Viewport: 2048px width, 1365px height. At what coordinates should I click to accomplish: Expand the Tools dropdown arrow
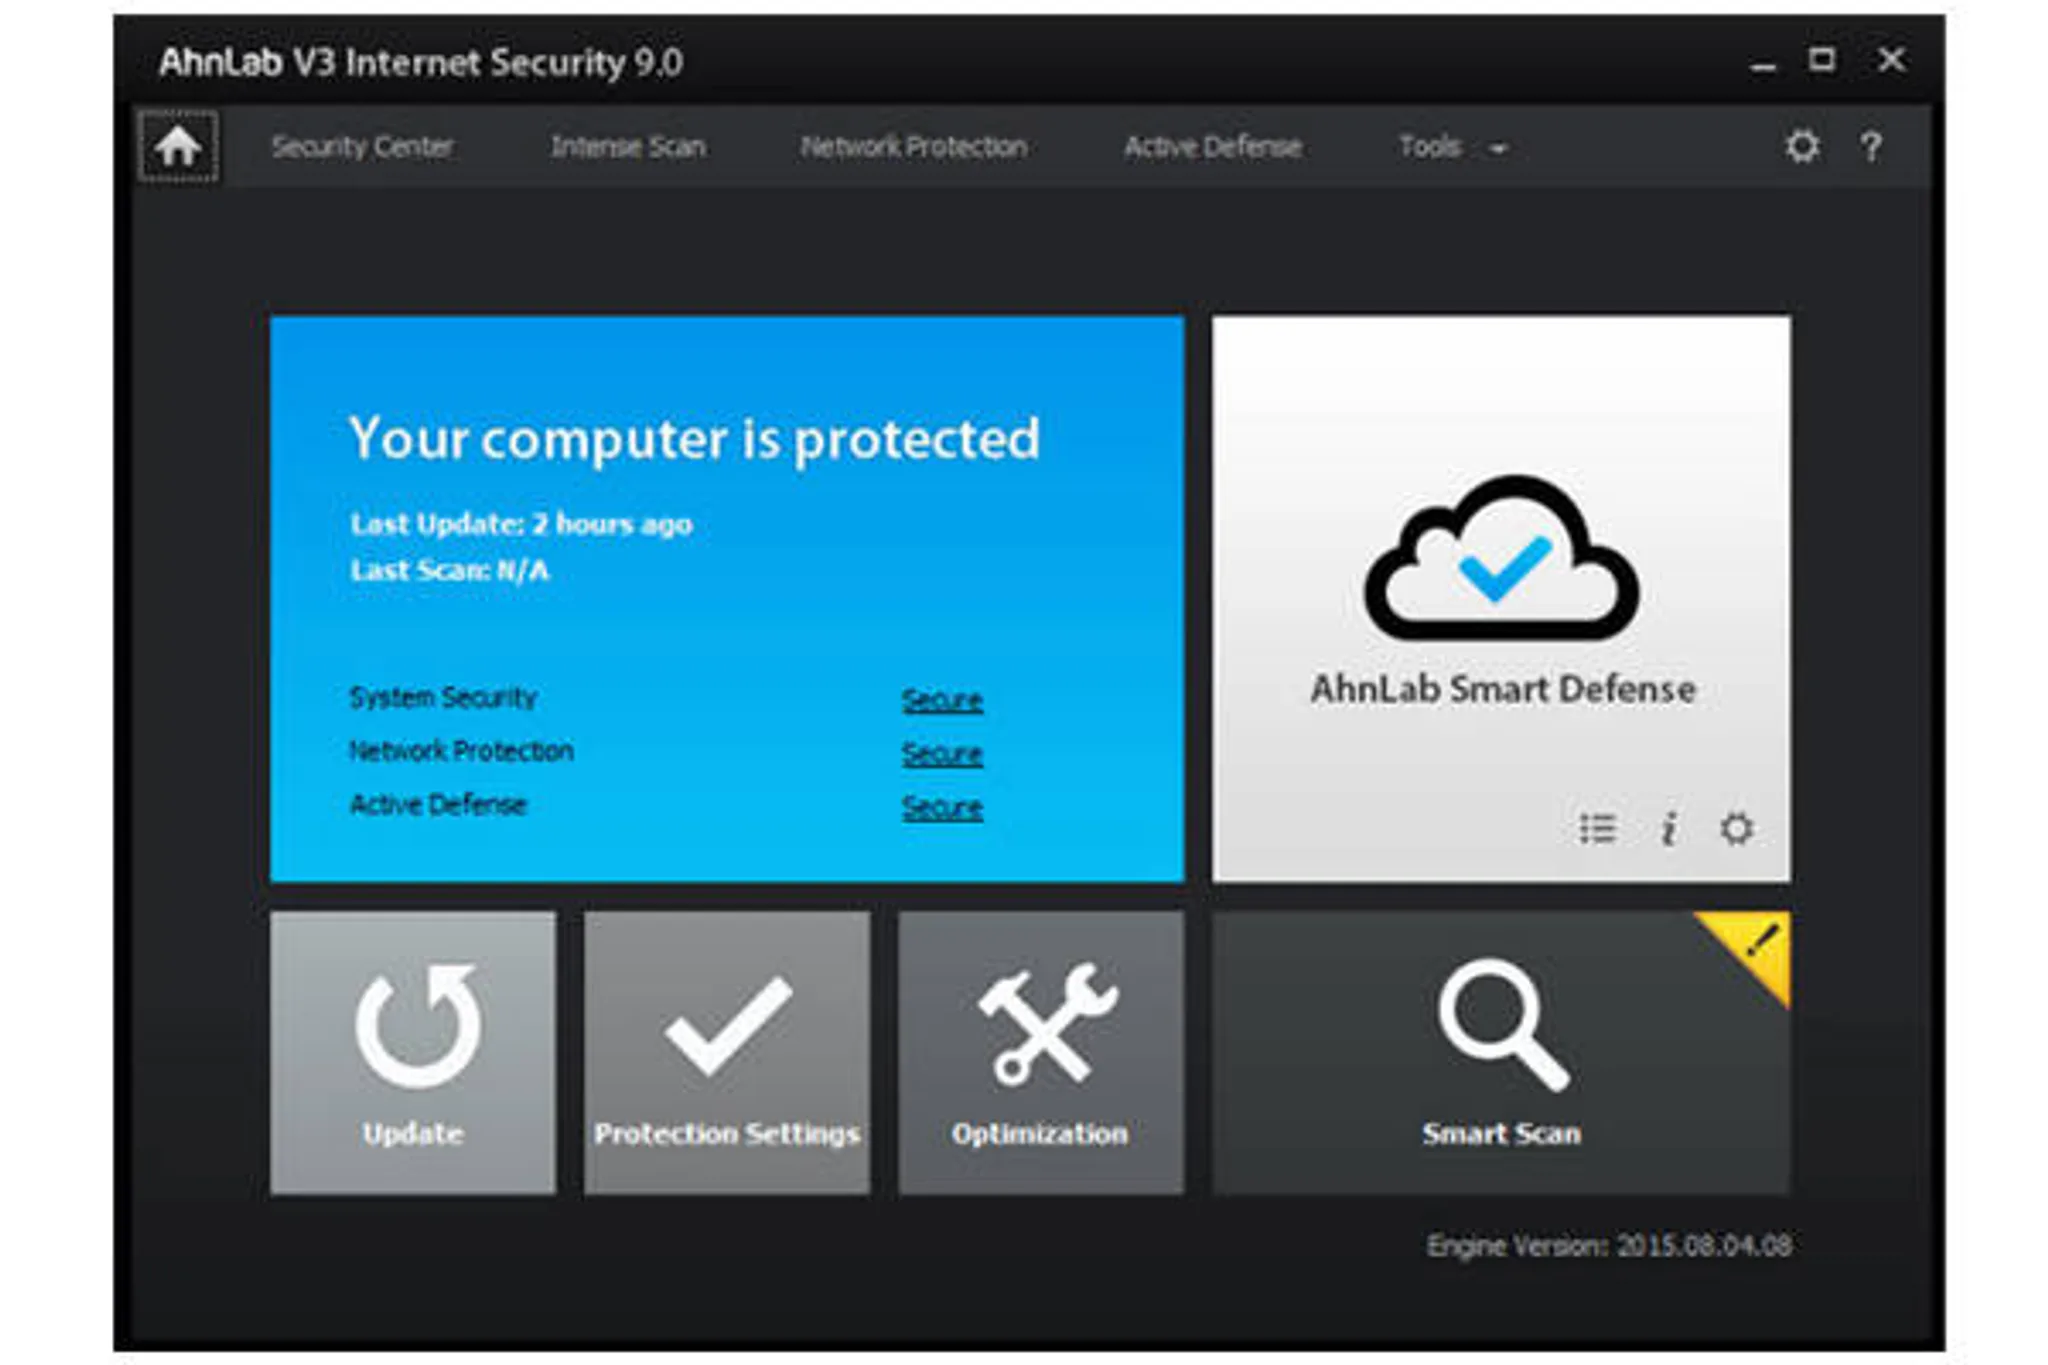tap(1497, 149)
